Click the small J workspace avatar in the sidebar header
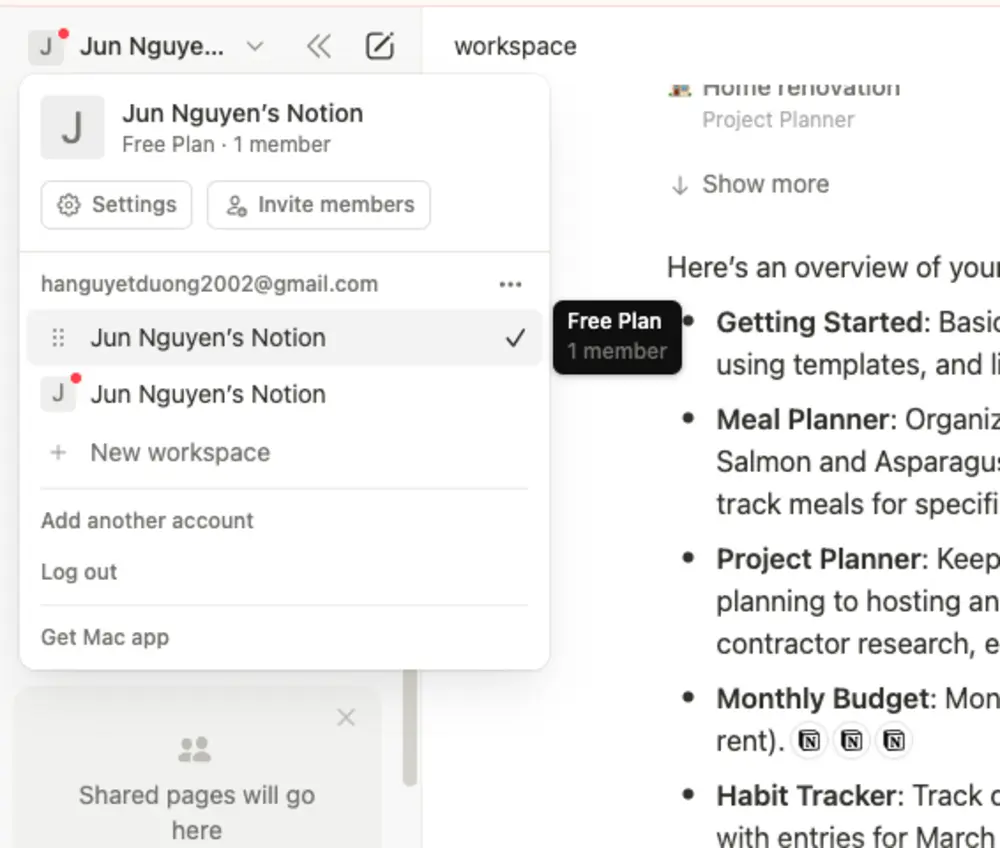Screen dimensions: 1000x848 point(46,47)
